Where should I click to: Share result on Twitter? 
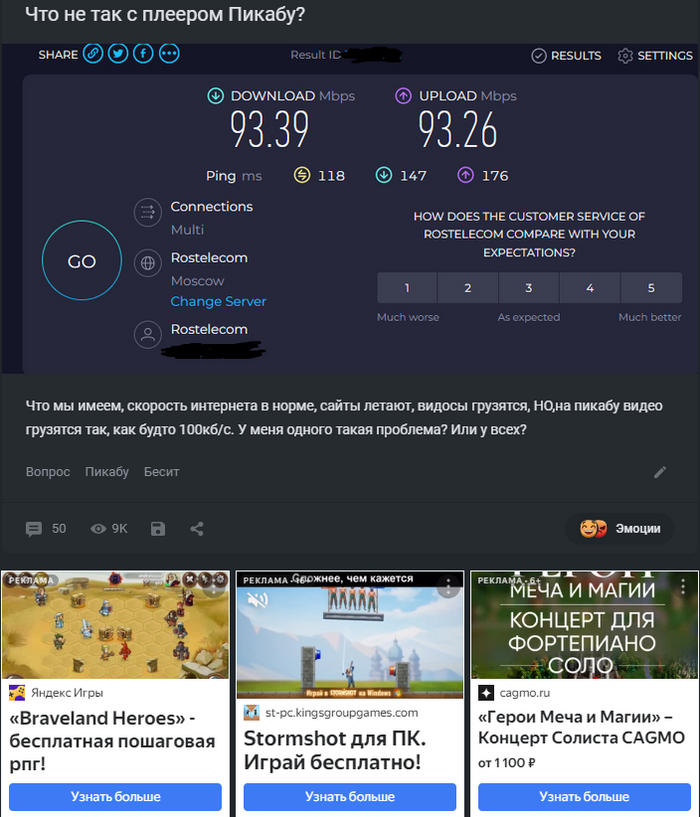pos(118,54)
